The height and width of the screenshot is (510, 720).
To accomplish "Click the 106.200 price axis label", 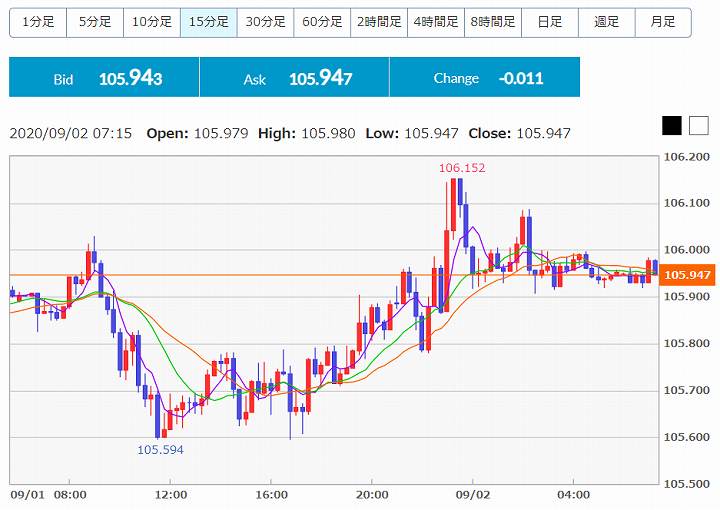I will pos(687,157).
